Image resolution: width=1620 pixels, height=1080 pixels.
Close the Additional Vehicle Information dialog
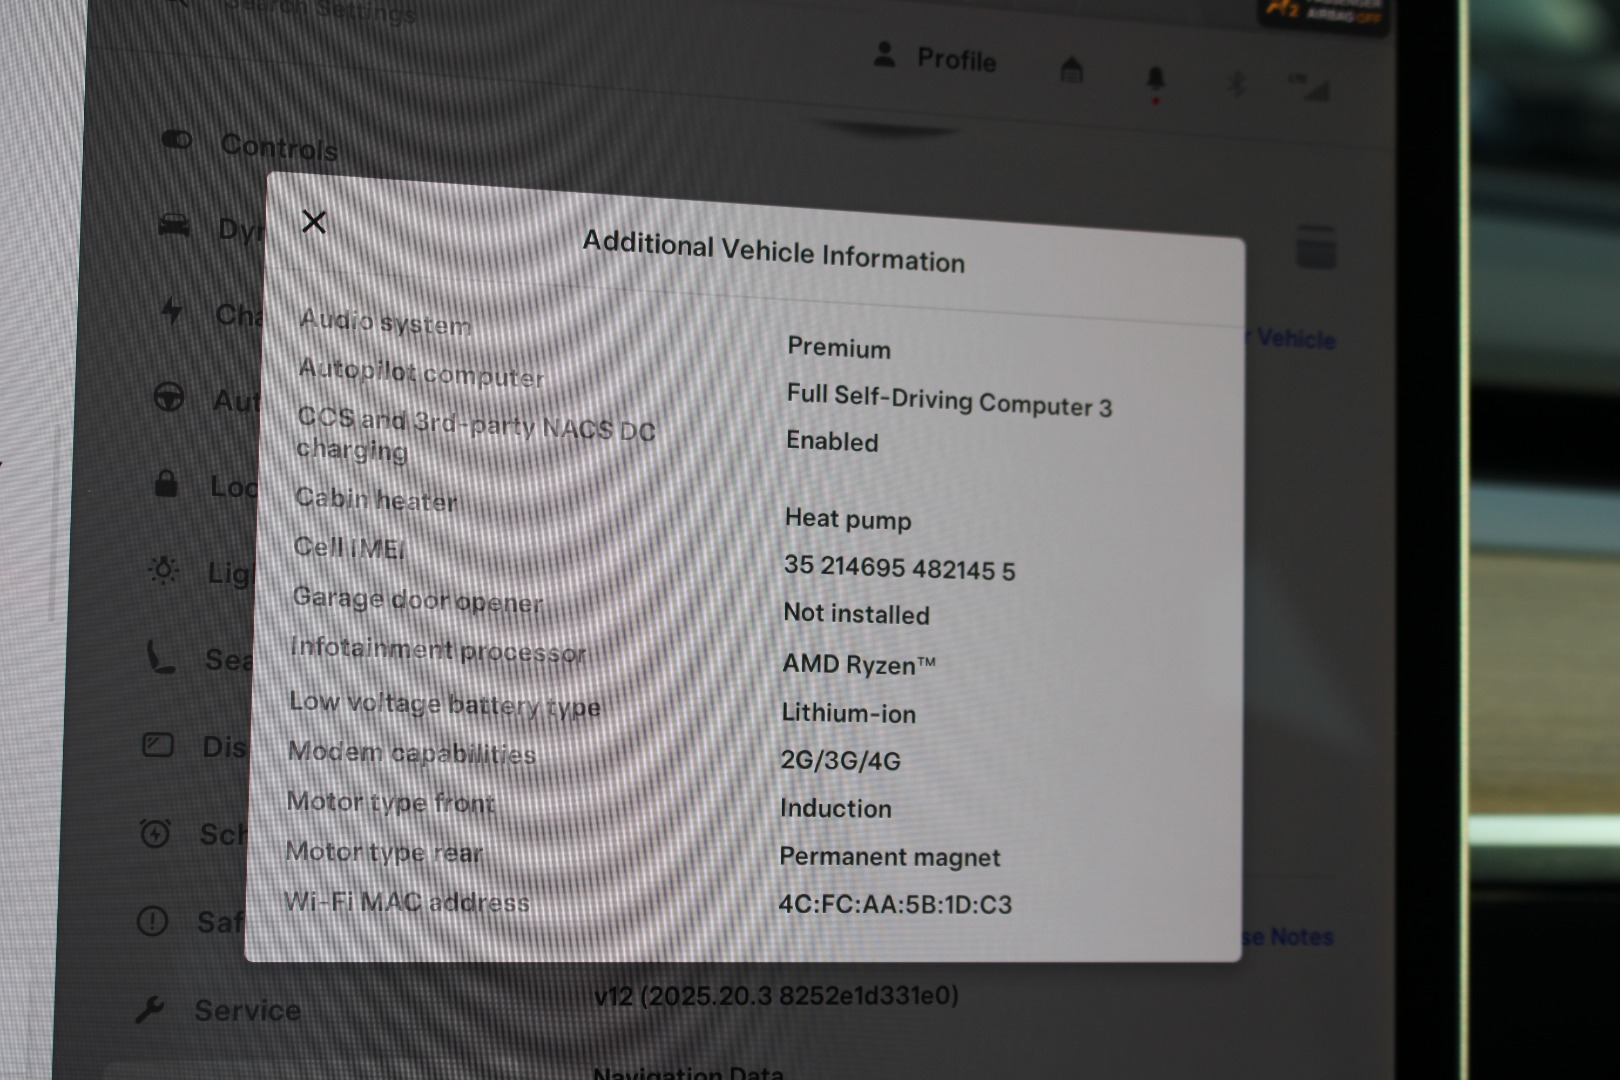click(x=314, y=222)
